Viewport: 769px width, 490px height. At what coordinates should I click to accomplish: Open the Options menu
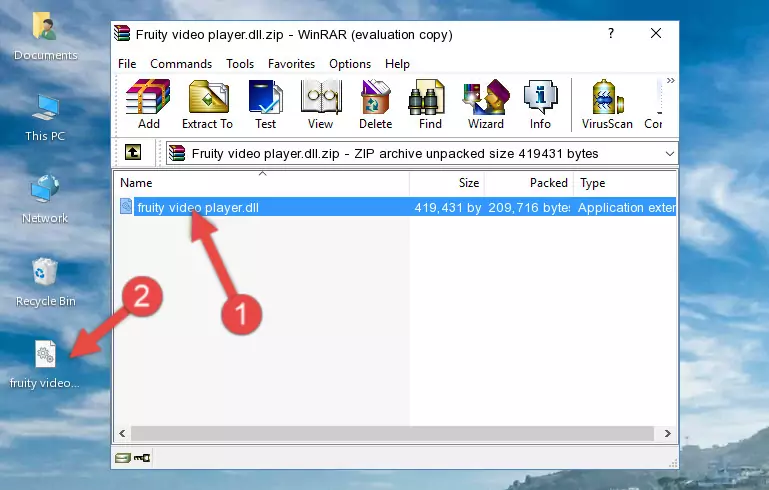(350, 64)
